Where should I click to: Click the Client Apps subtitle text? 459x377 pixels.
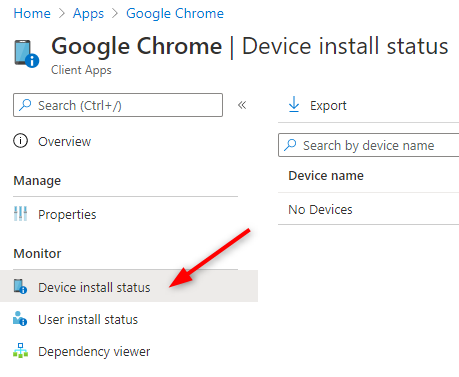[x=81, y=70]
